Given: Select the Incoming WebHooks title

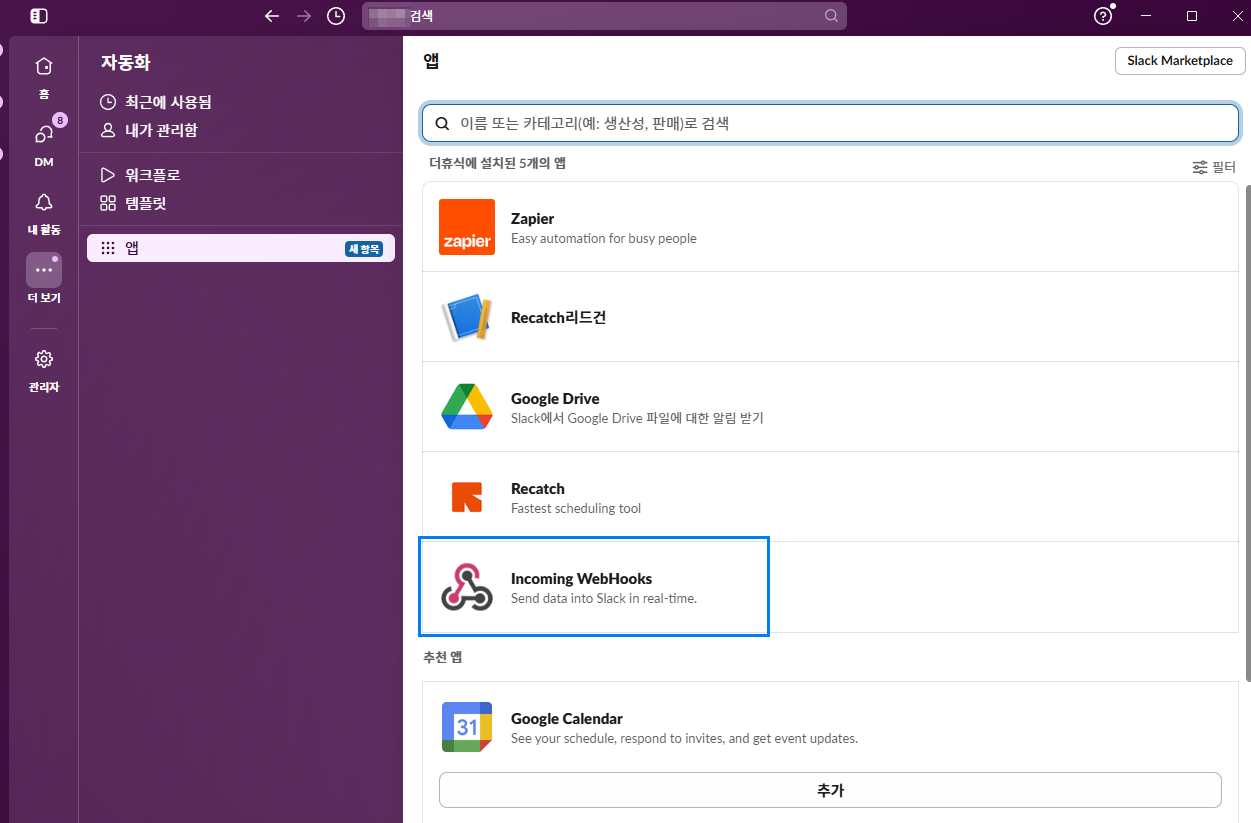Looking at the screenshot, I should tap(581, 578).
